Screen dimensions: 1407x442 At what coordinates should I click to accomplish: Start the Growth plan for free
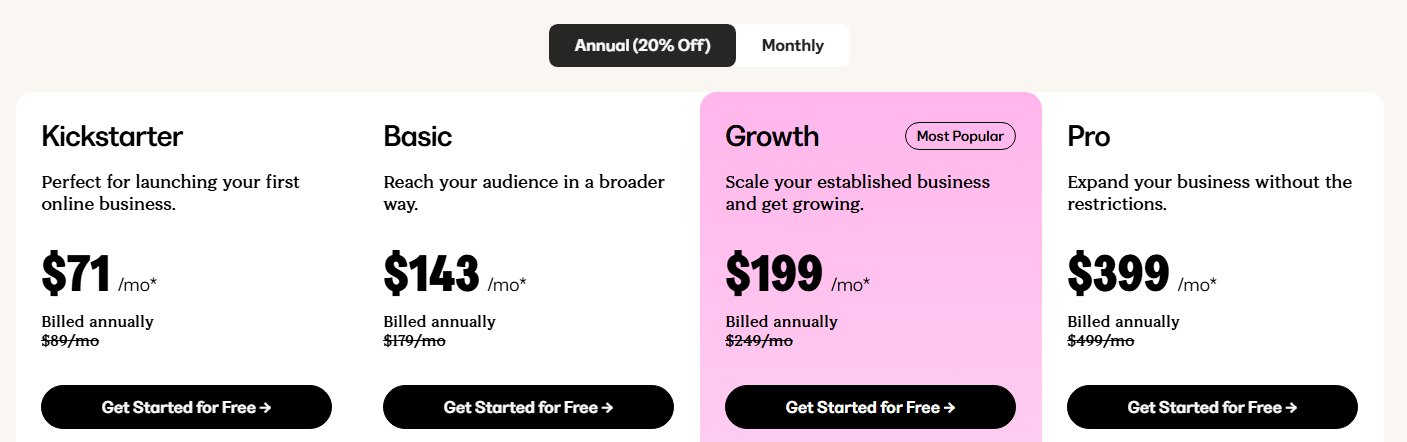click(x=870, y=407)
